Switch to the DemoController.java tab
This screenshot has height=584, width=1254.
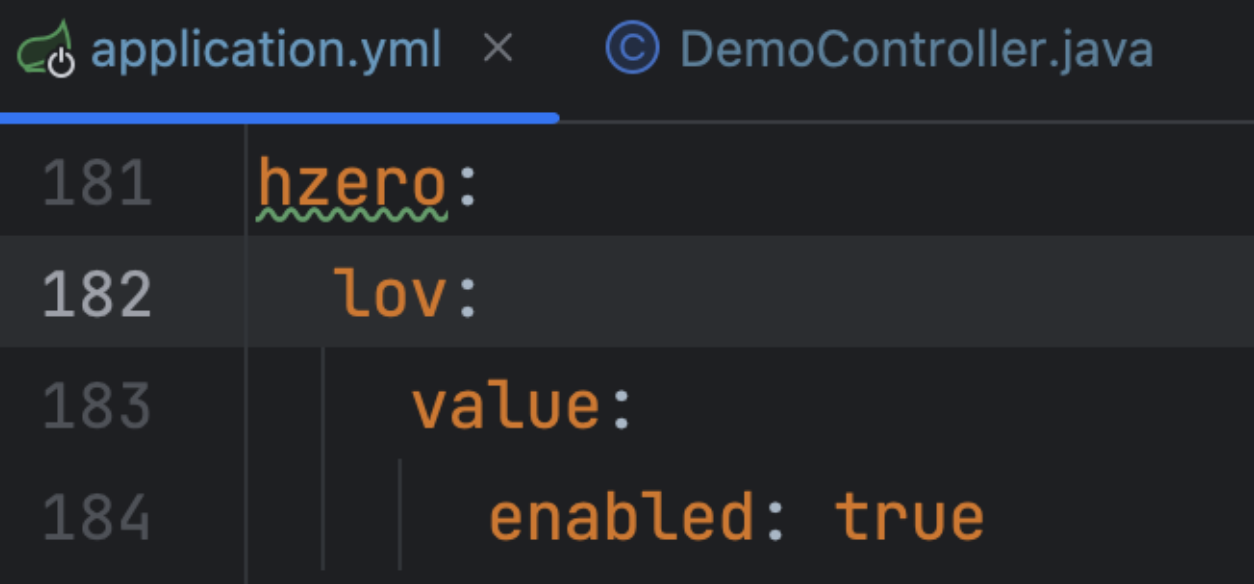(915, 50)
